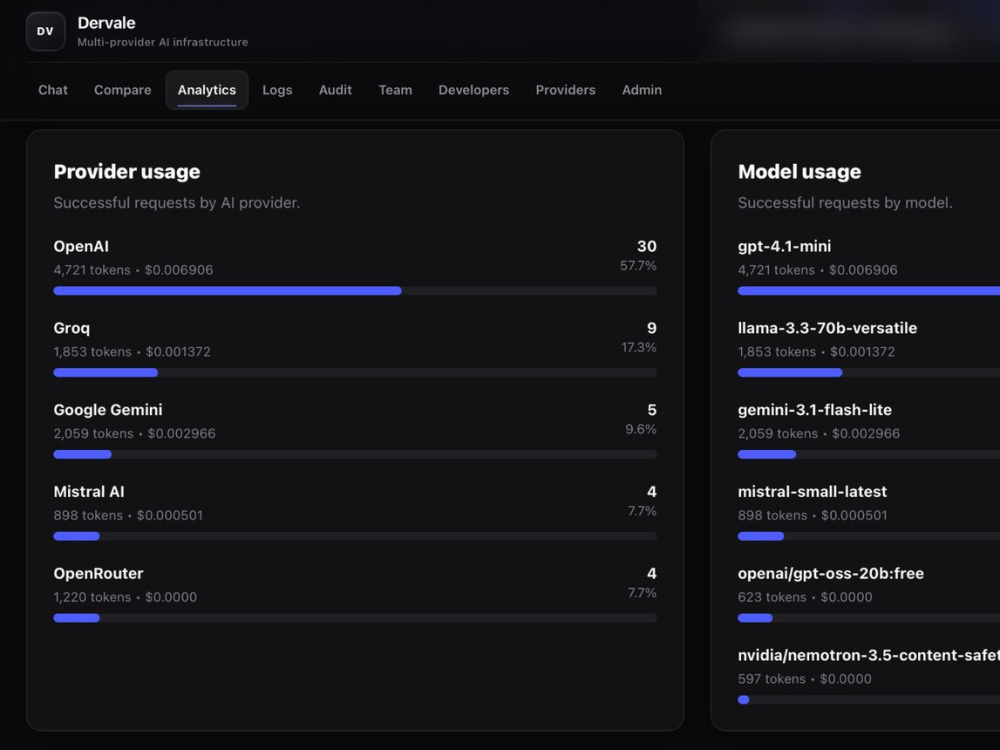Click OpenAI's 57.7% share value
The height and width of the screenshot is (750, 1000).
click(x=638, y=265)
